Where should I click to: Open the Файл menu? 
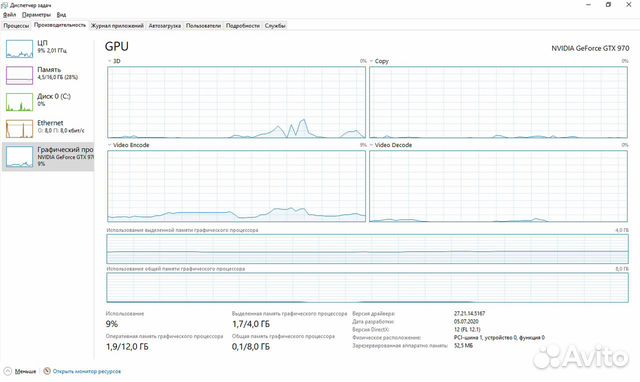(9, 15)
